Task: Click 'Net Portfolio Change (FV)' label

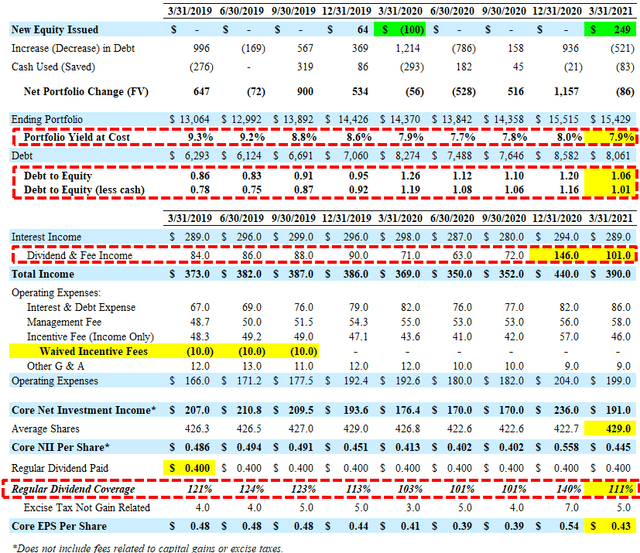Action: (x=86, y=91)
